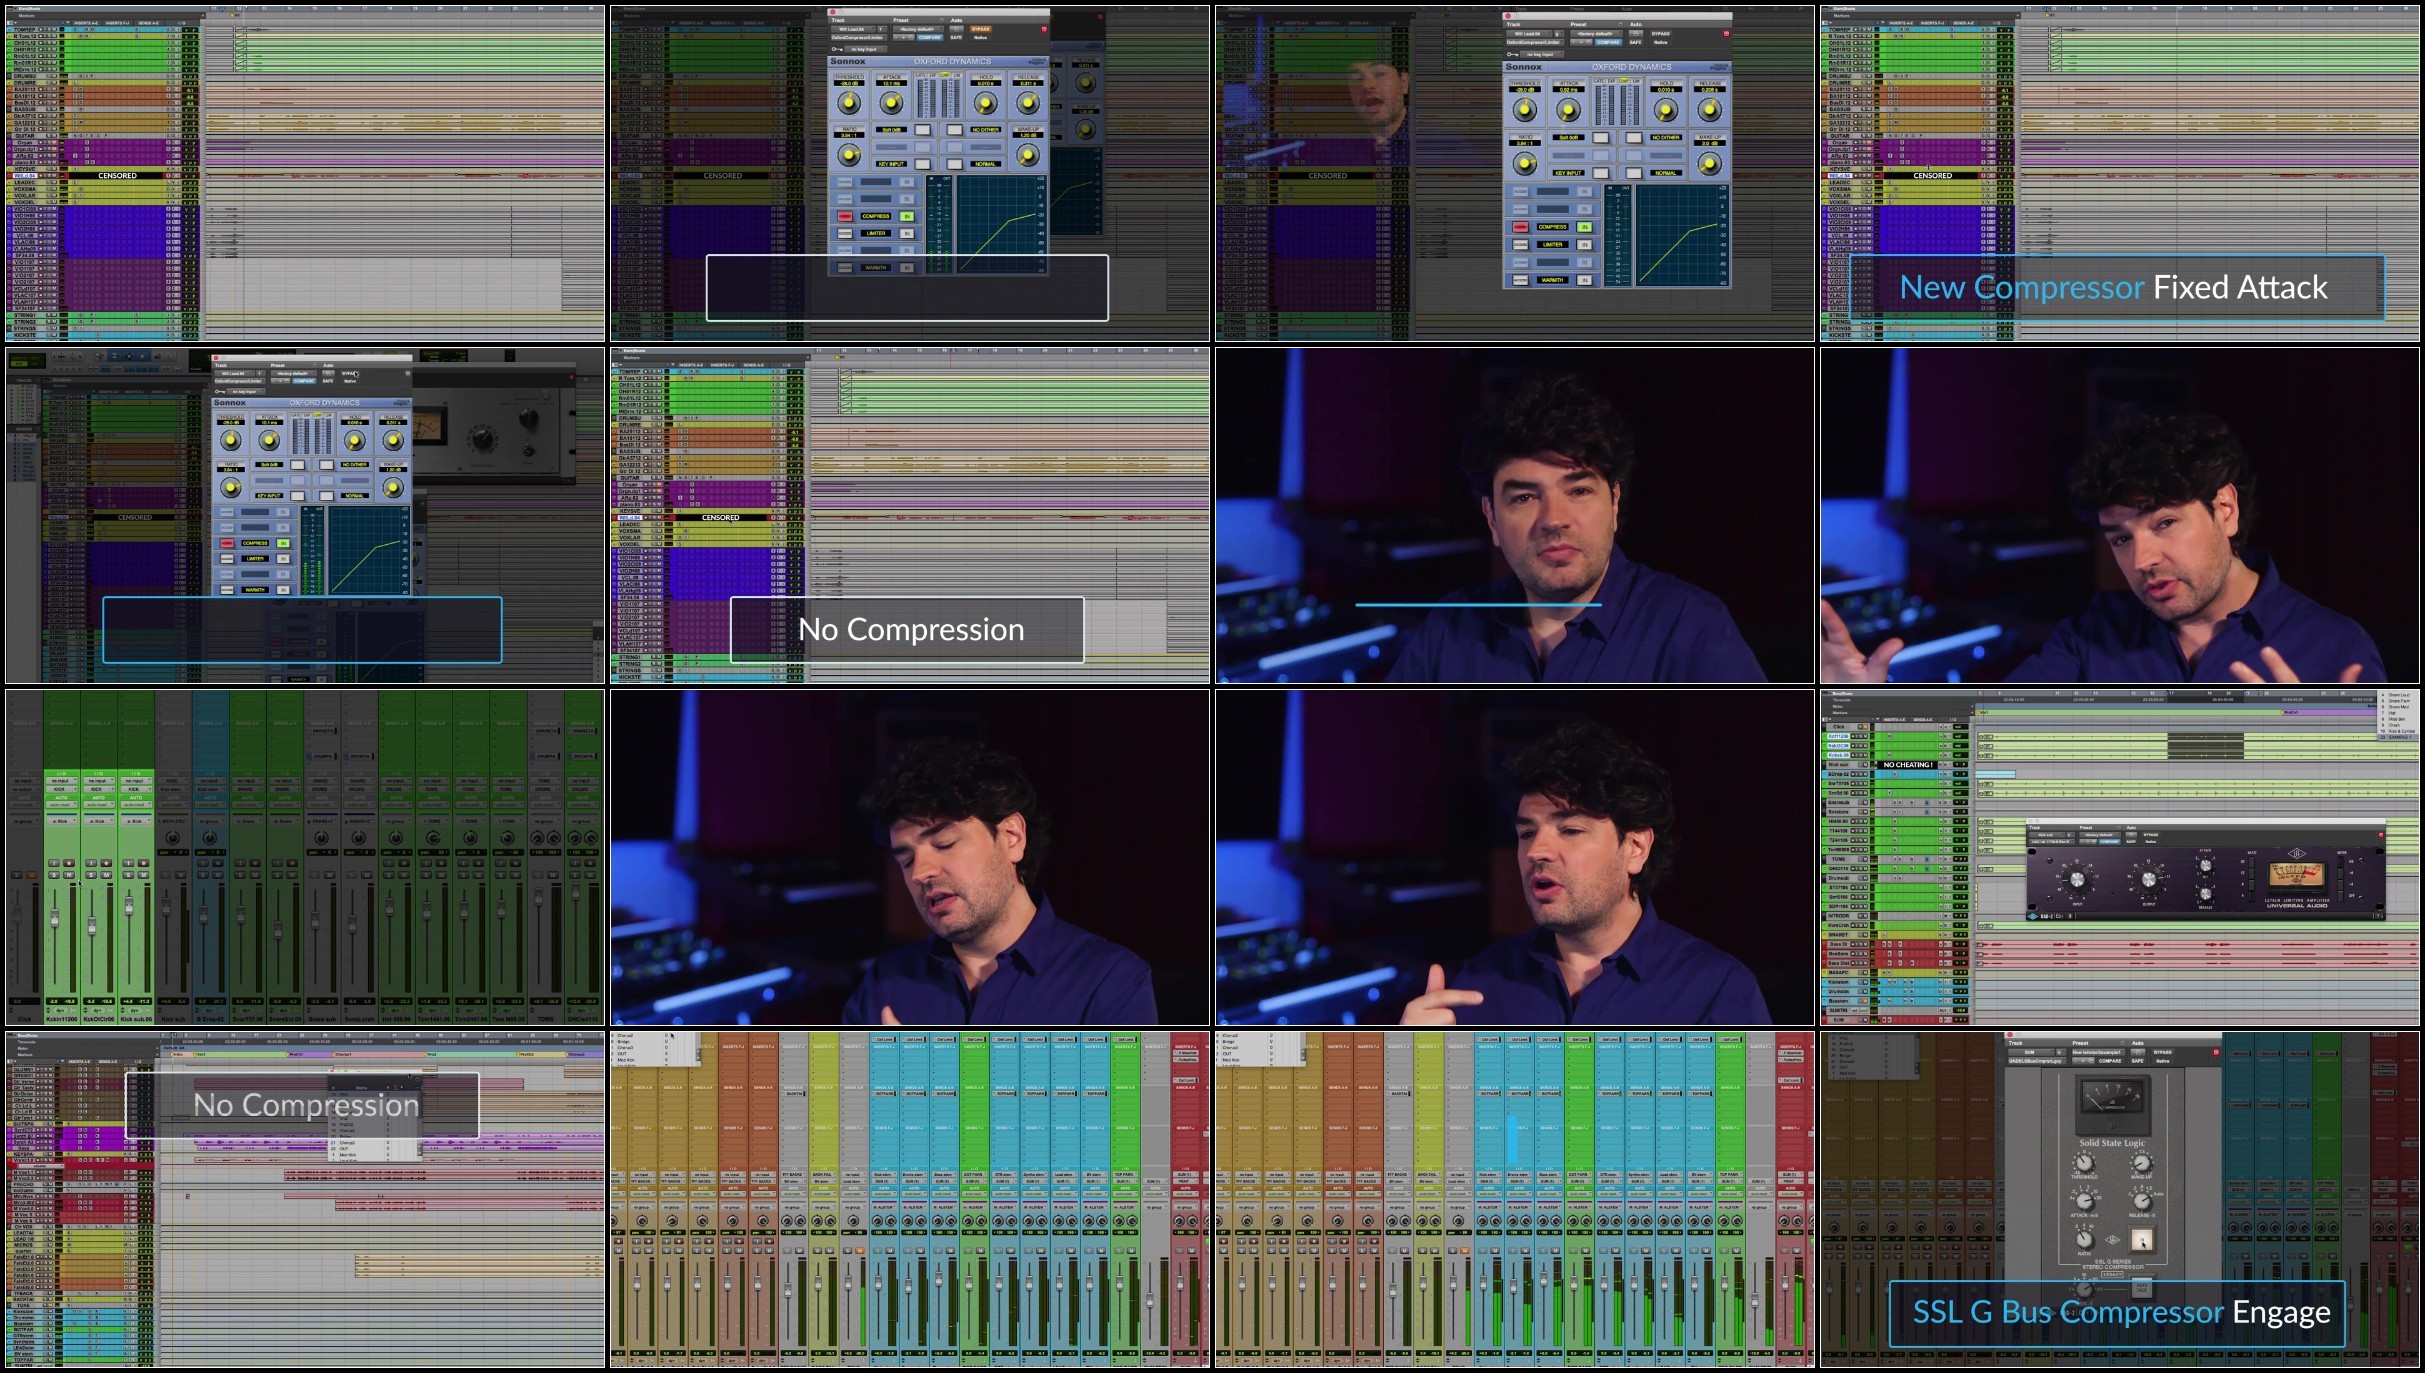Click the red target button in SSL plugin header

click(x=2216, y=1052)
